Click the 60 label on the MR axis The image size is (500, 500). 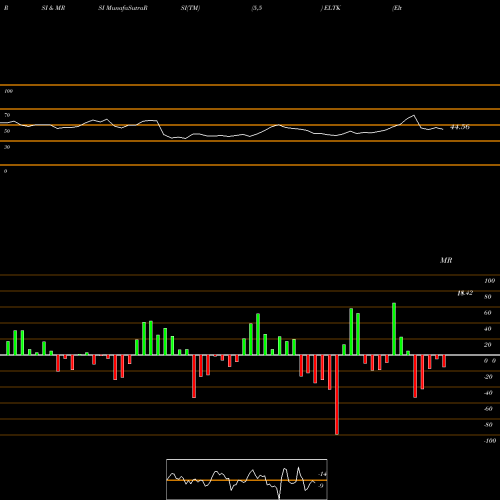488,313
